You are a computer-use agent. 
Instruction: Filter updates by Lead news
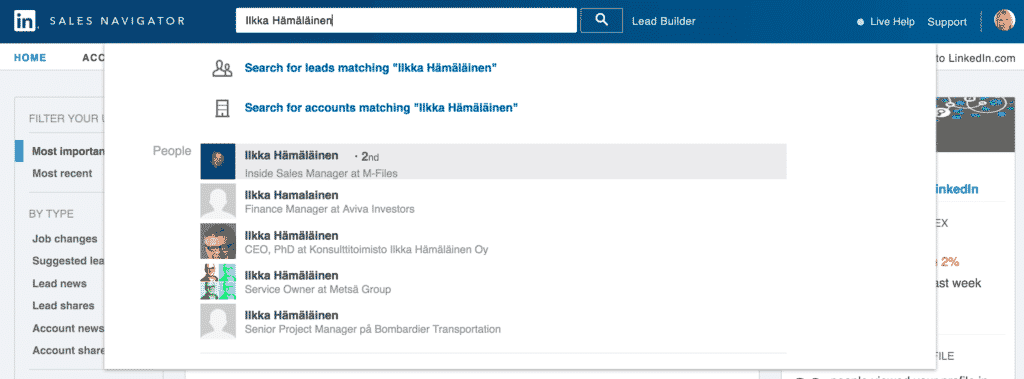[x=59, y=284]
